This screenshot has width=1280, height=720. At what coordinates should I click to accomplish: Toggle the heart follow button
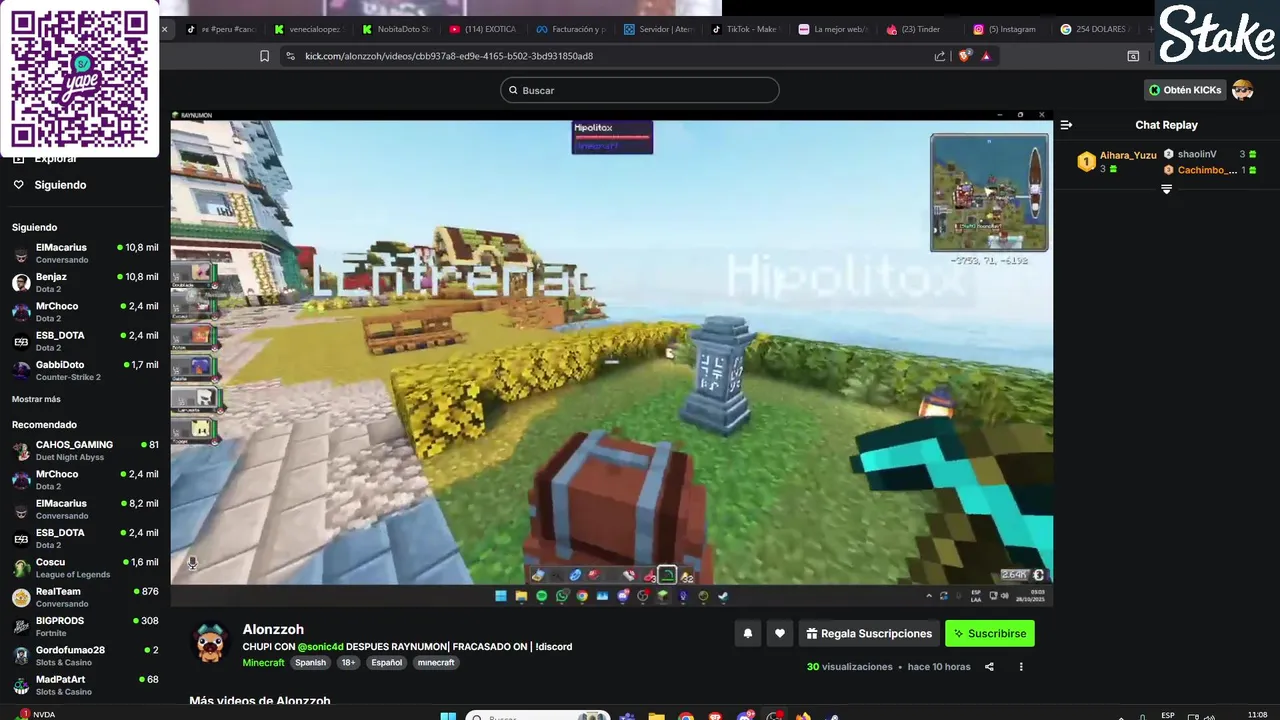780,633
